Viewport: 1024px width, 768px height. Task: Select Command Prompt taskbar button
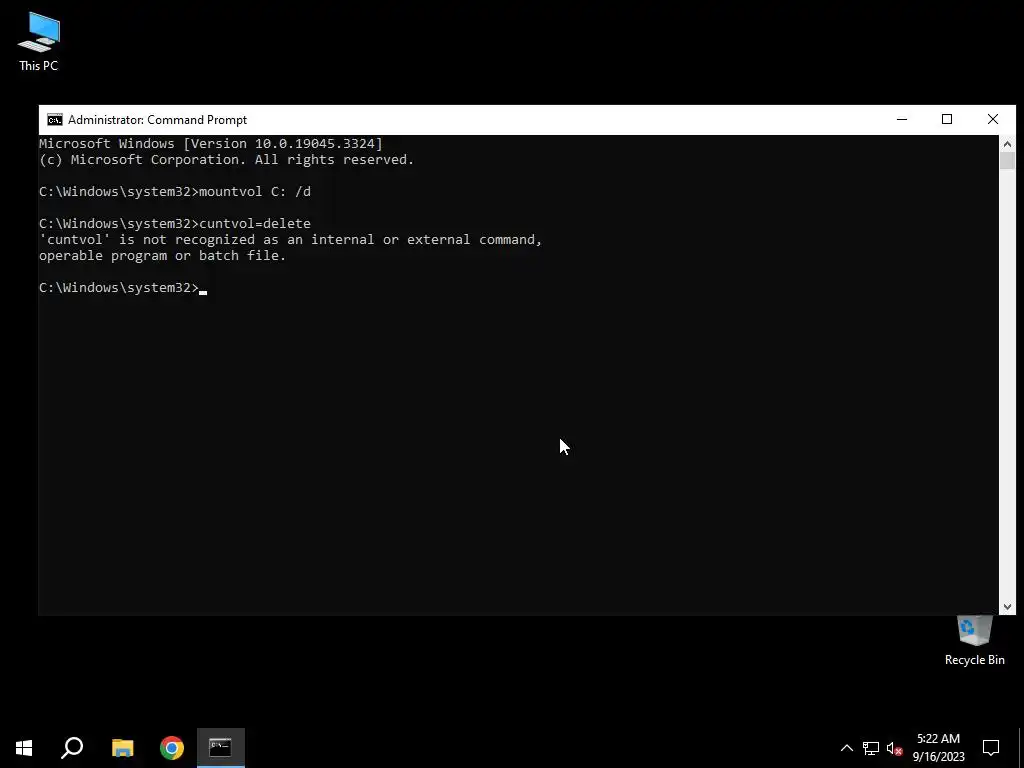221,748
